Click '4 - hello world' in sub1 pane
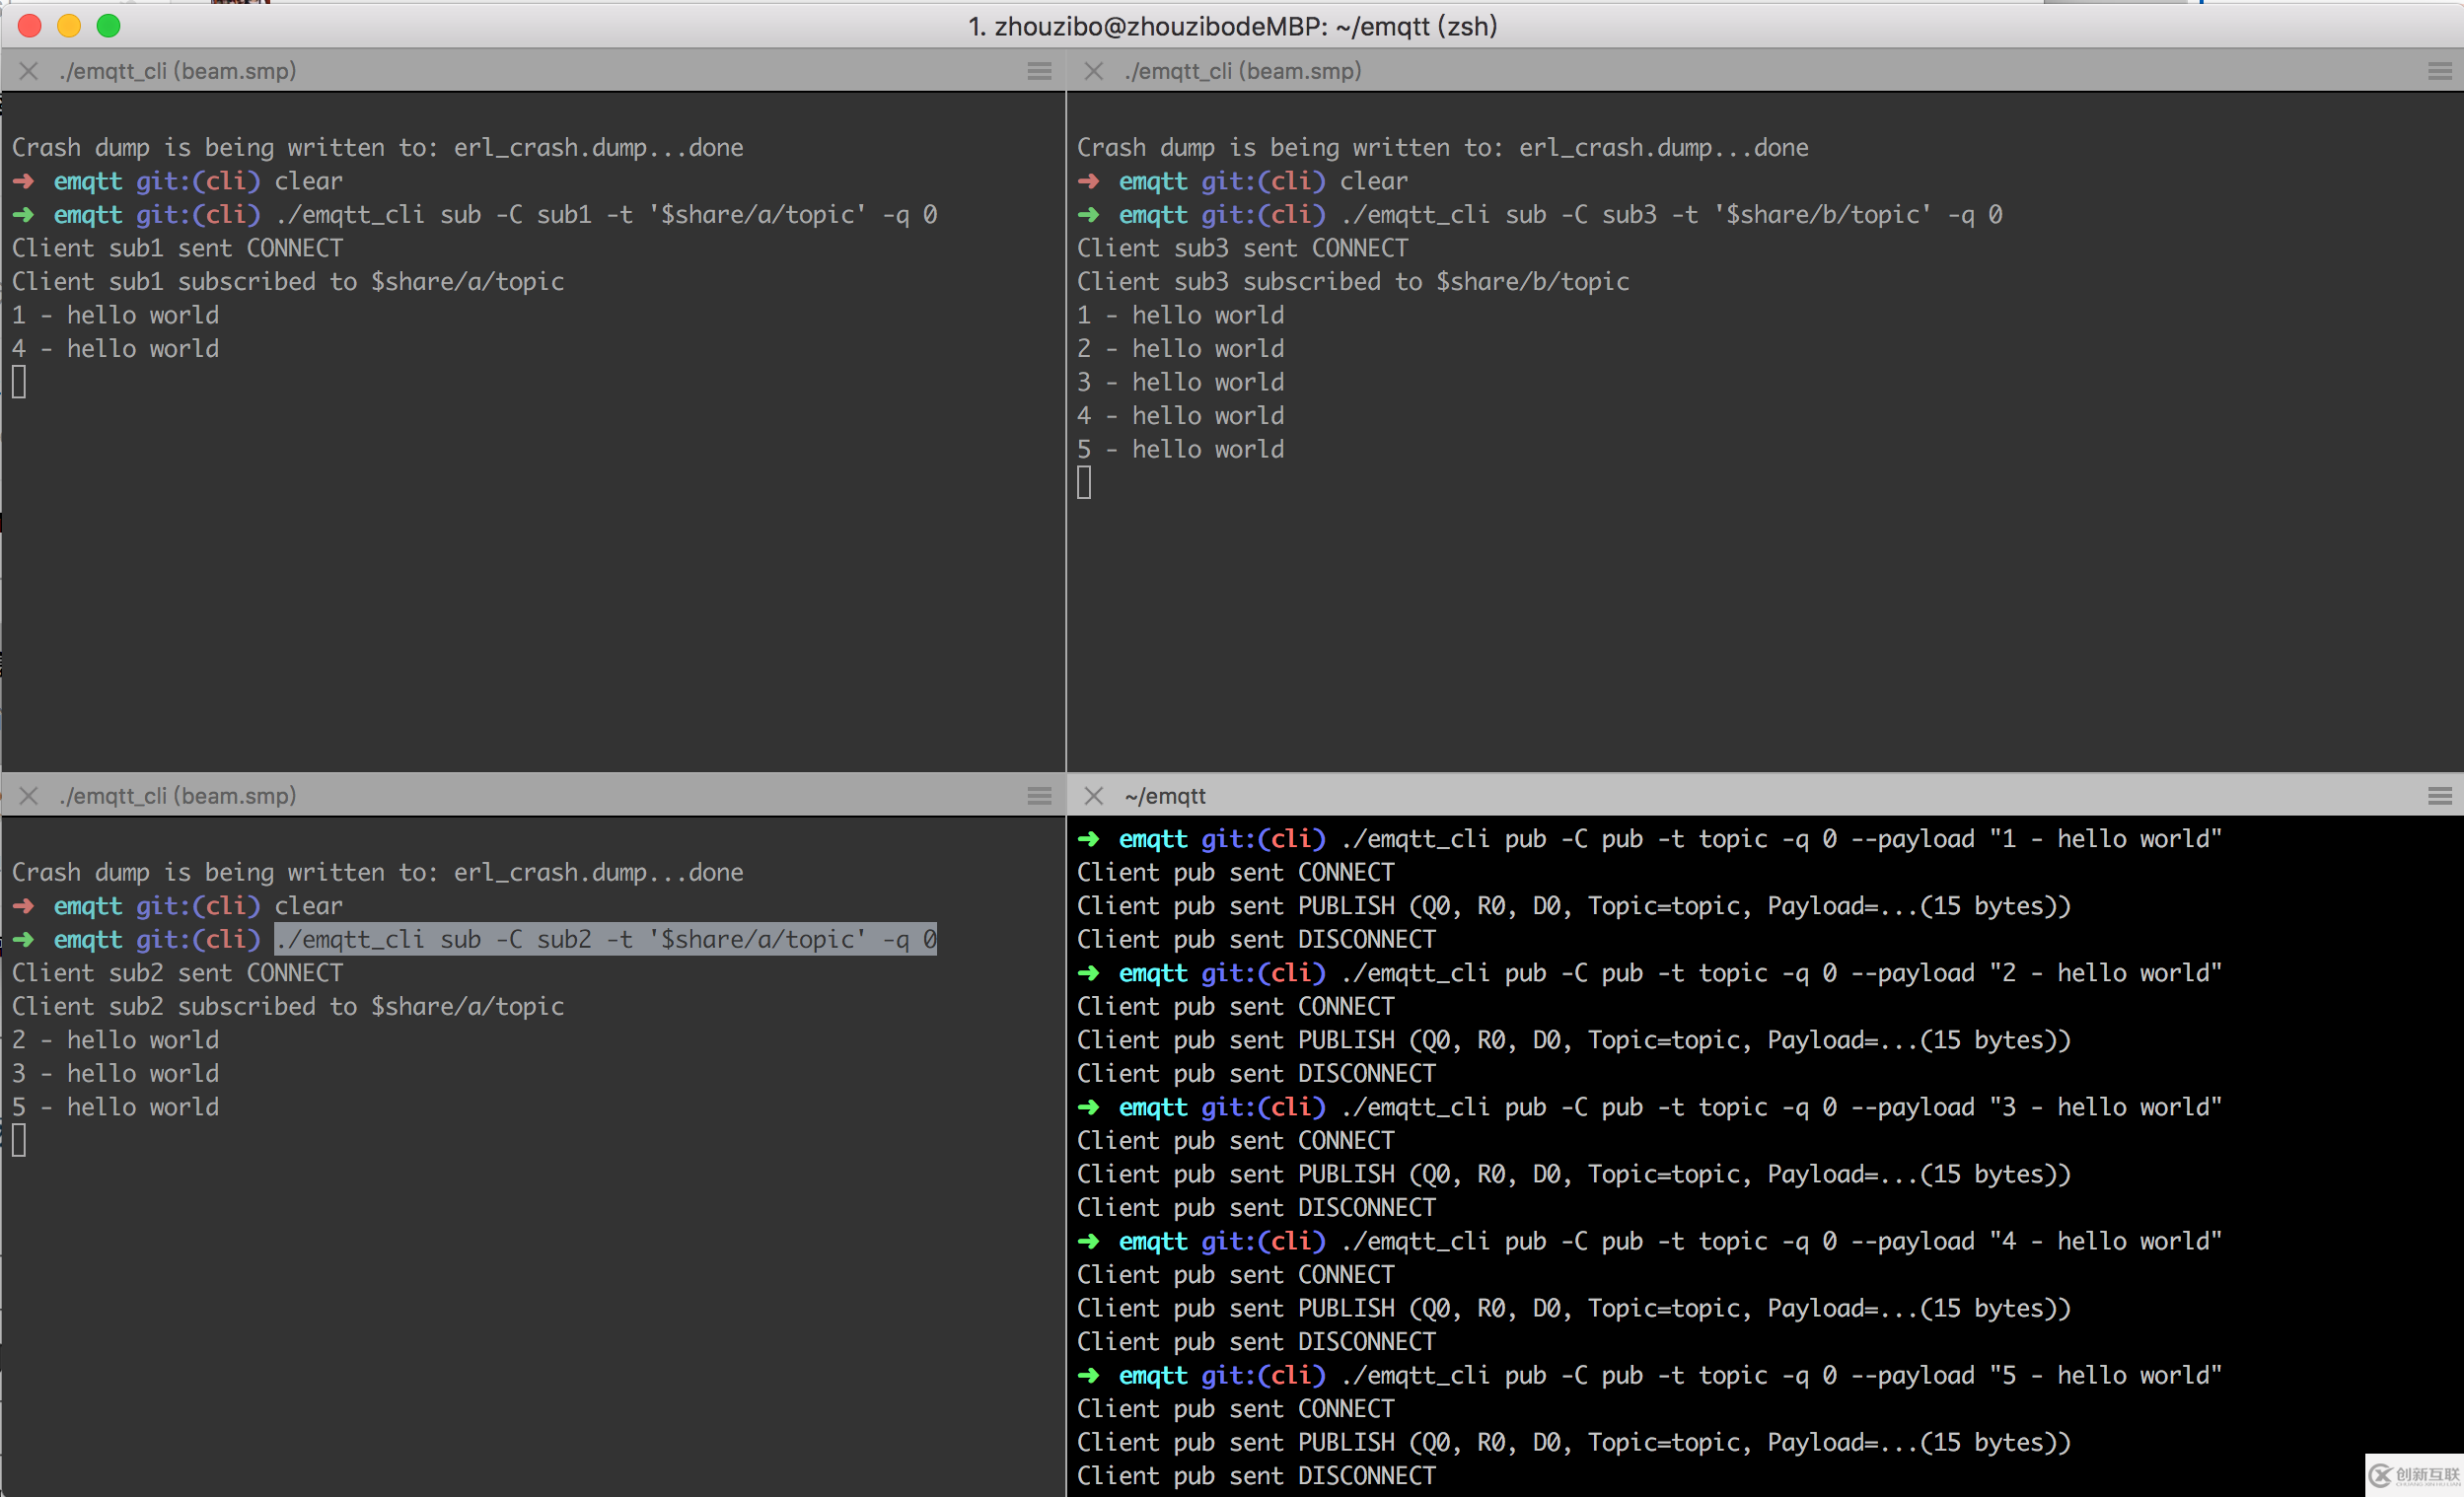Image resolution: width=2464 pixels, height=1497 pixels. pos(116,349)
